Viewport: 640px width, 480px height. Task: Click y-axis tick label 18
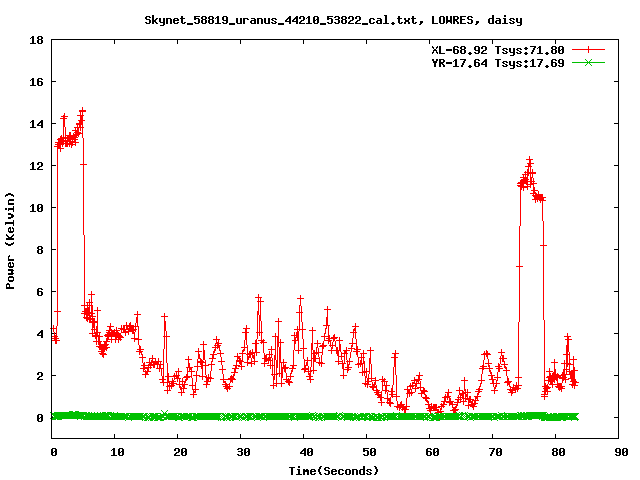click(36, 40)
